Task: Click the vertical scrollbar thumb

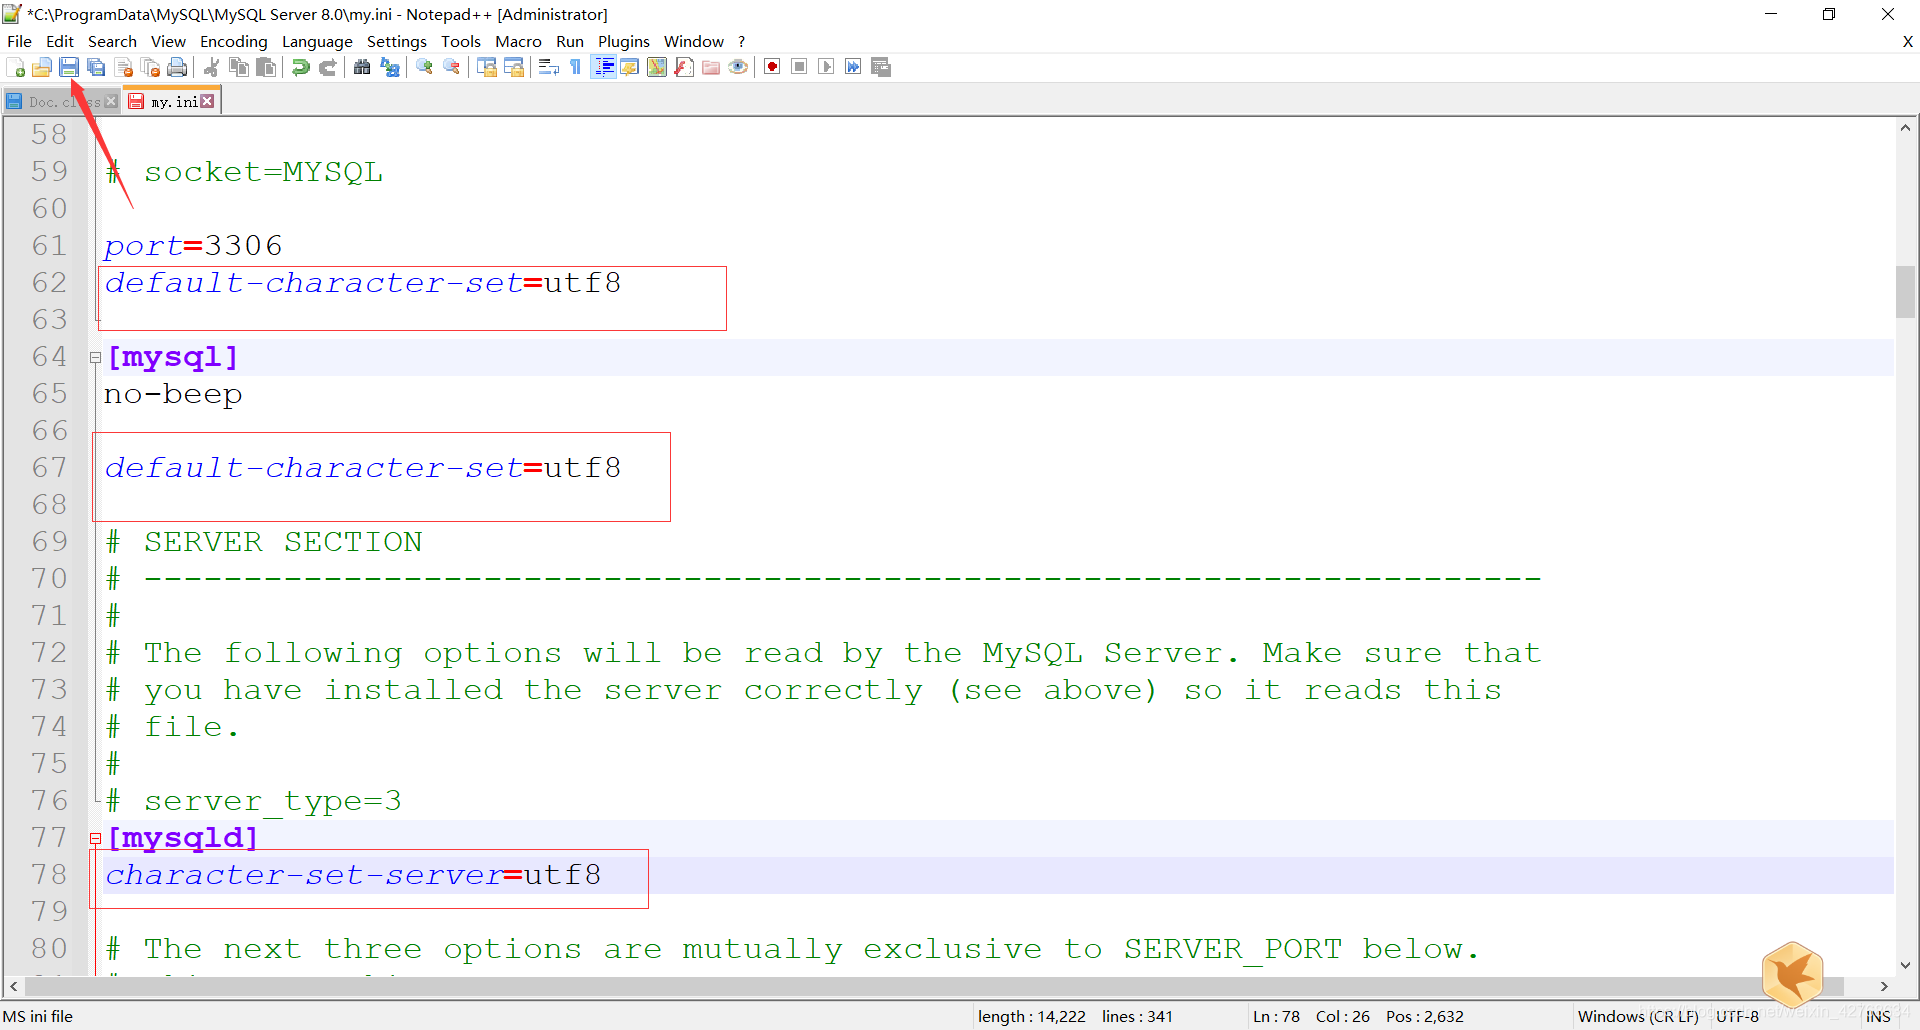Action: tap(1905, 292)
